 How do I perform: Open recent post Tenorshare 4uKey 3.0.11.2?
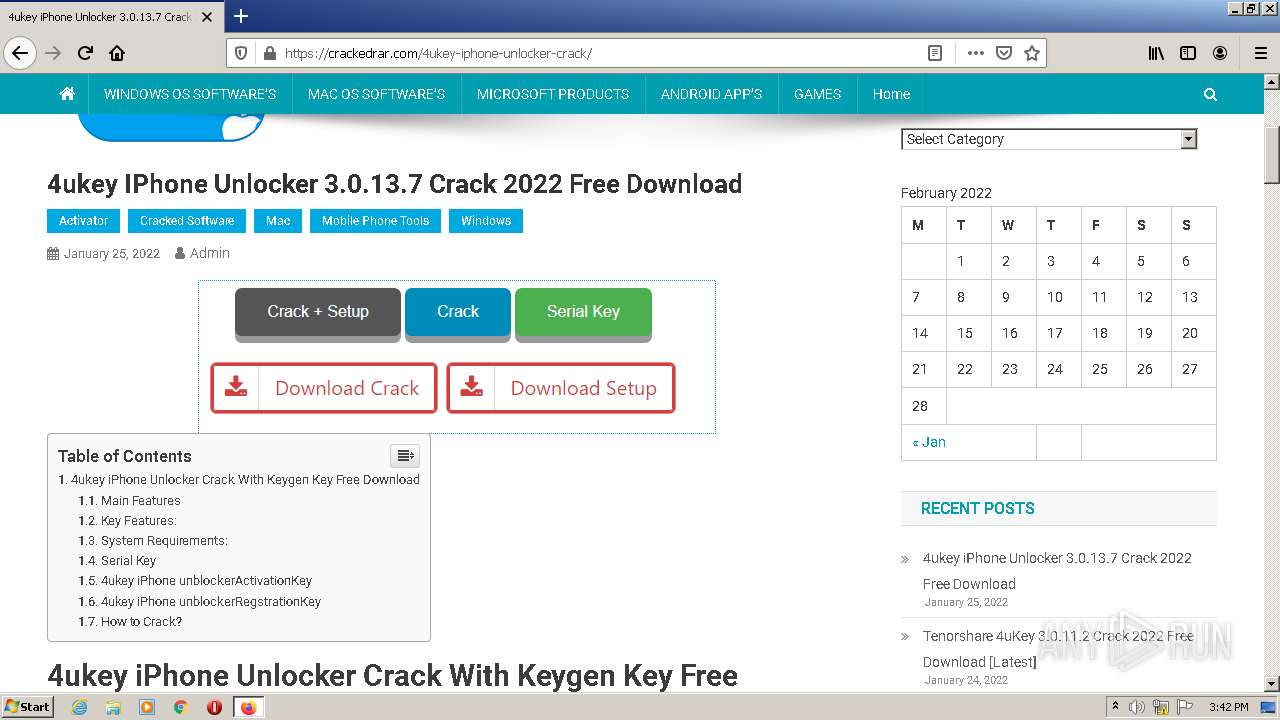(x=1057, y=649)
